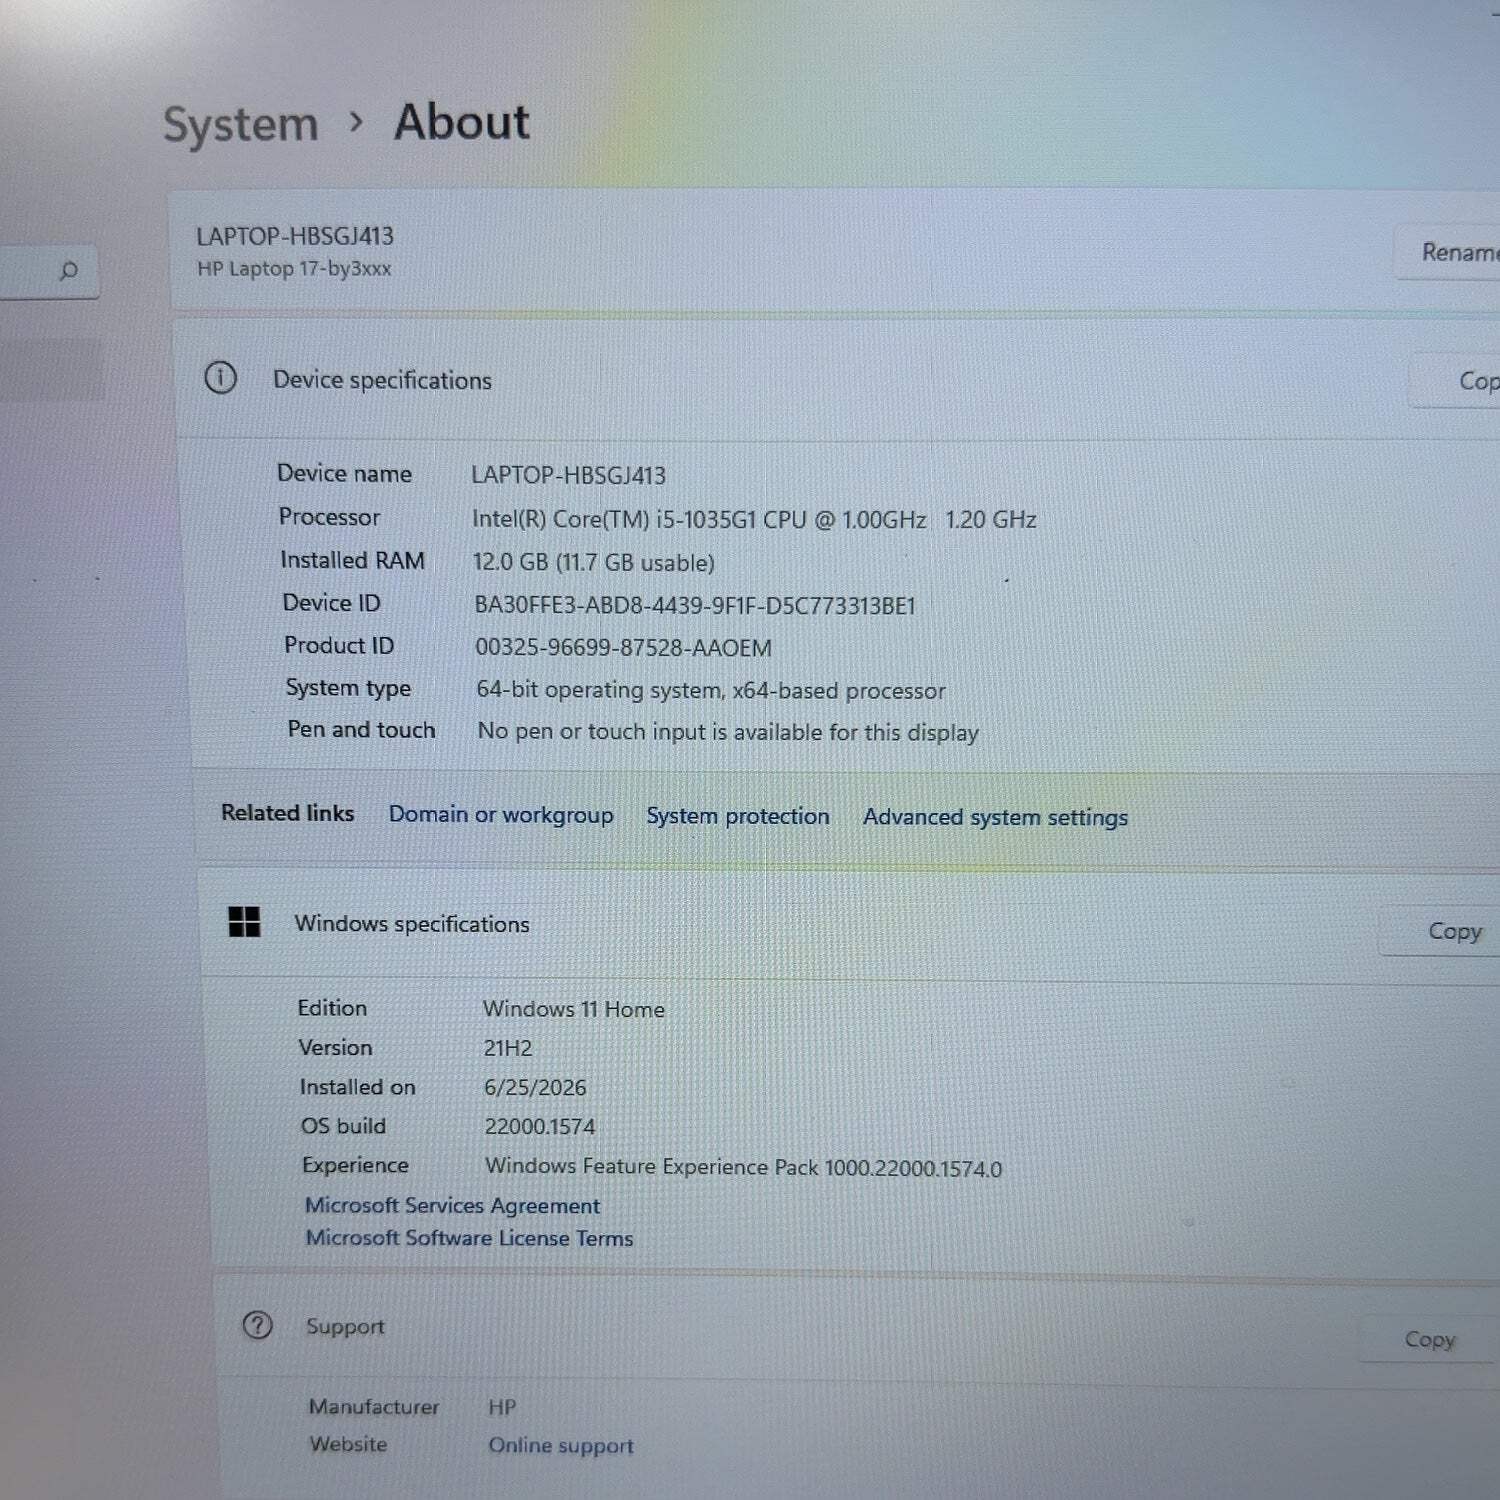Image resolution: width=1500 pixels, height=1500 pixels.
Task: Select the About page title
Action: coord(462,122)
